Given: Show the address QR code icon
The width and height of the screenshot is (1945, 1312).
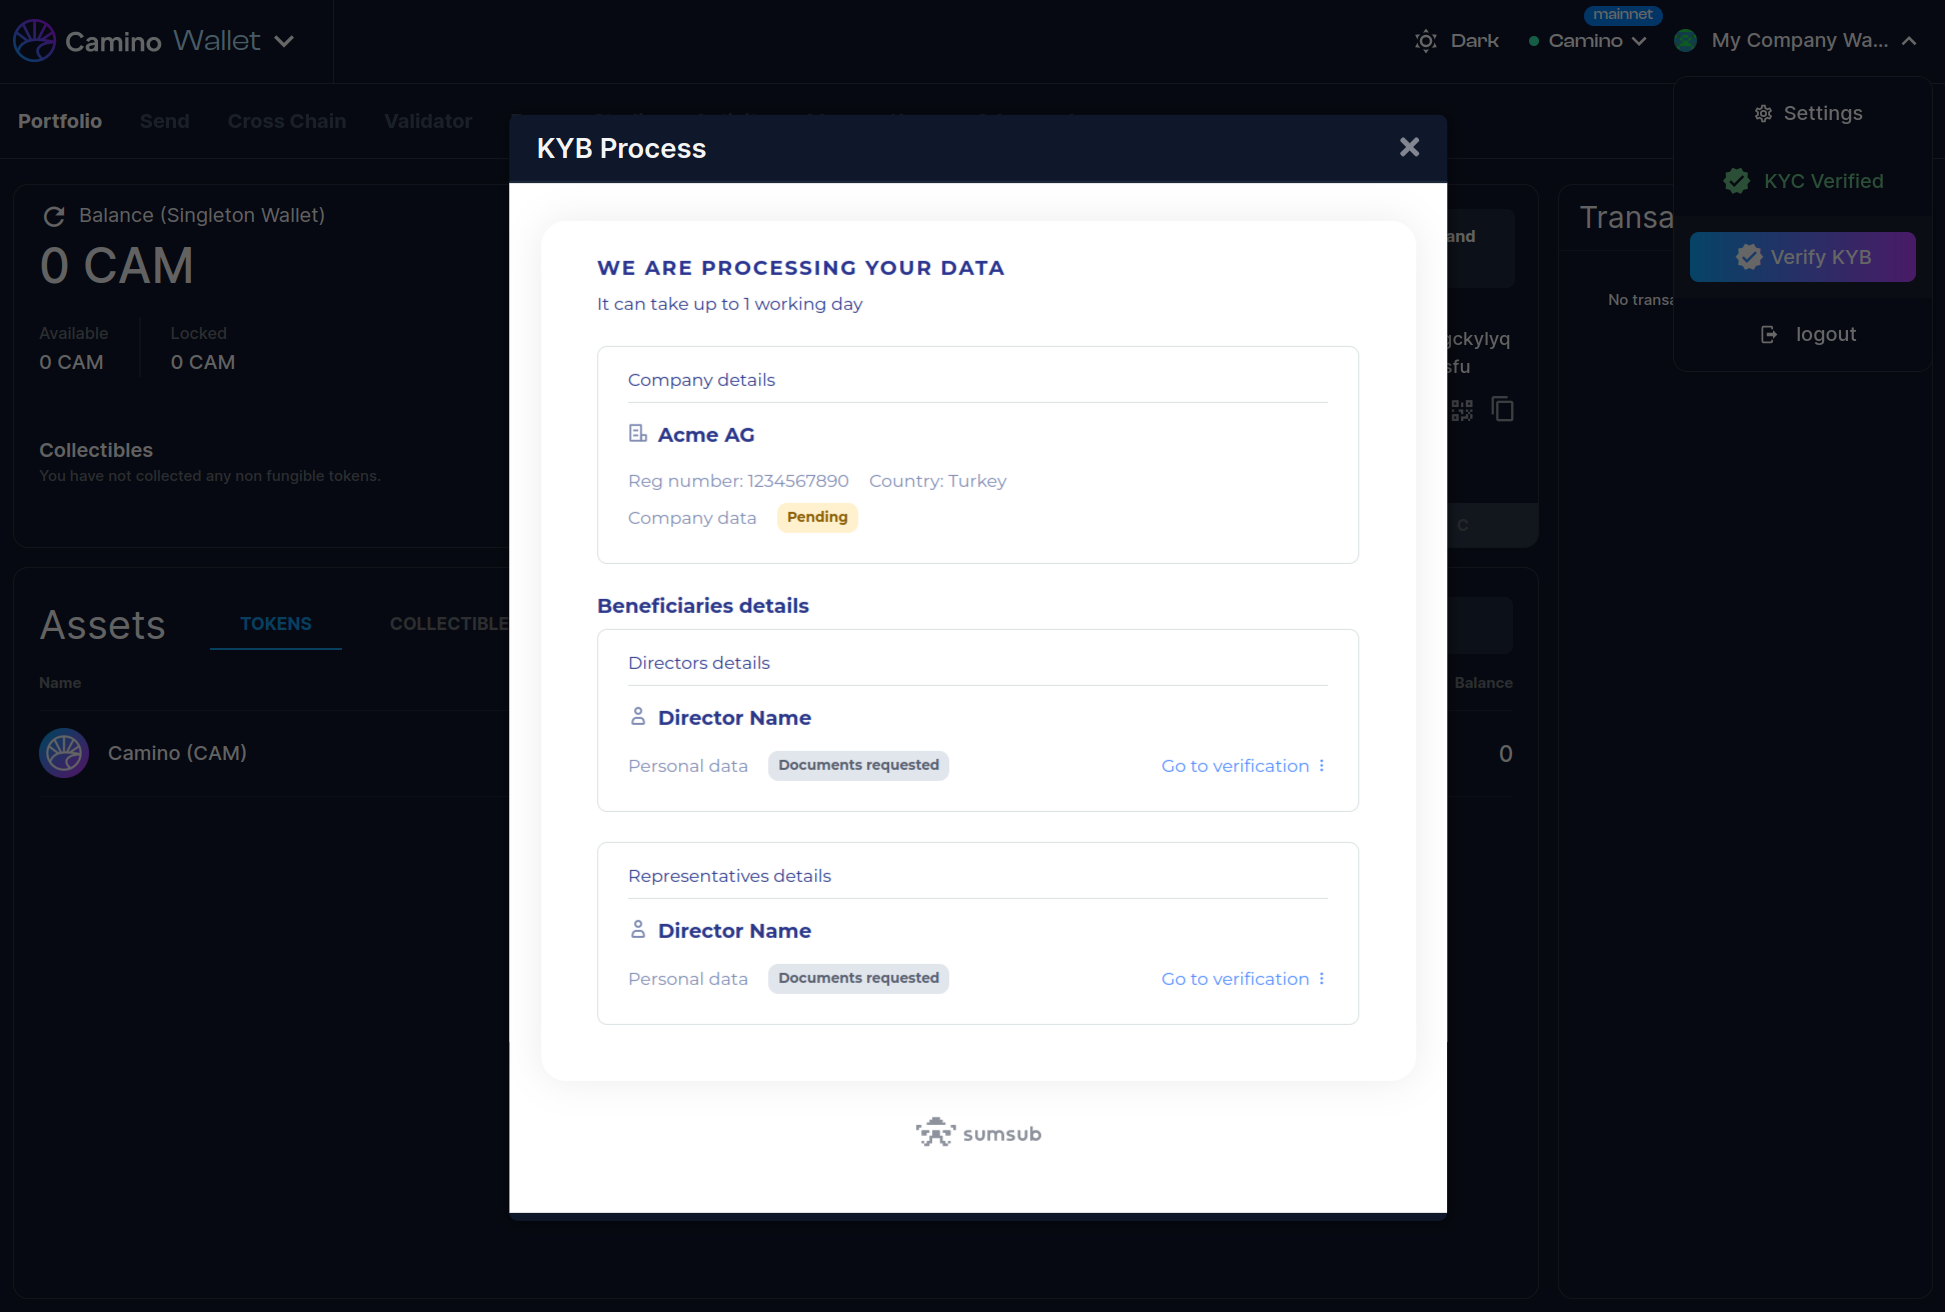Looking at the screenshot, I should pyautogui.click(x=1462, y=410).
